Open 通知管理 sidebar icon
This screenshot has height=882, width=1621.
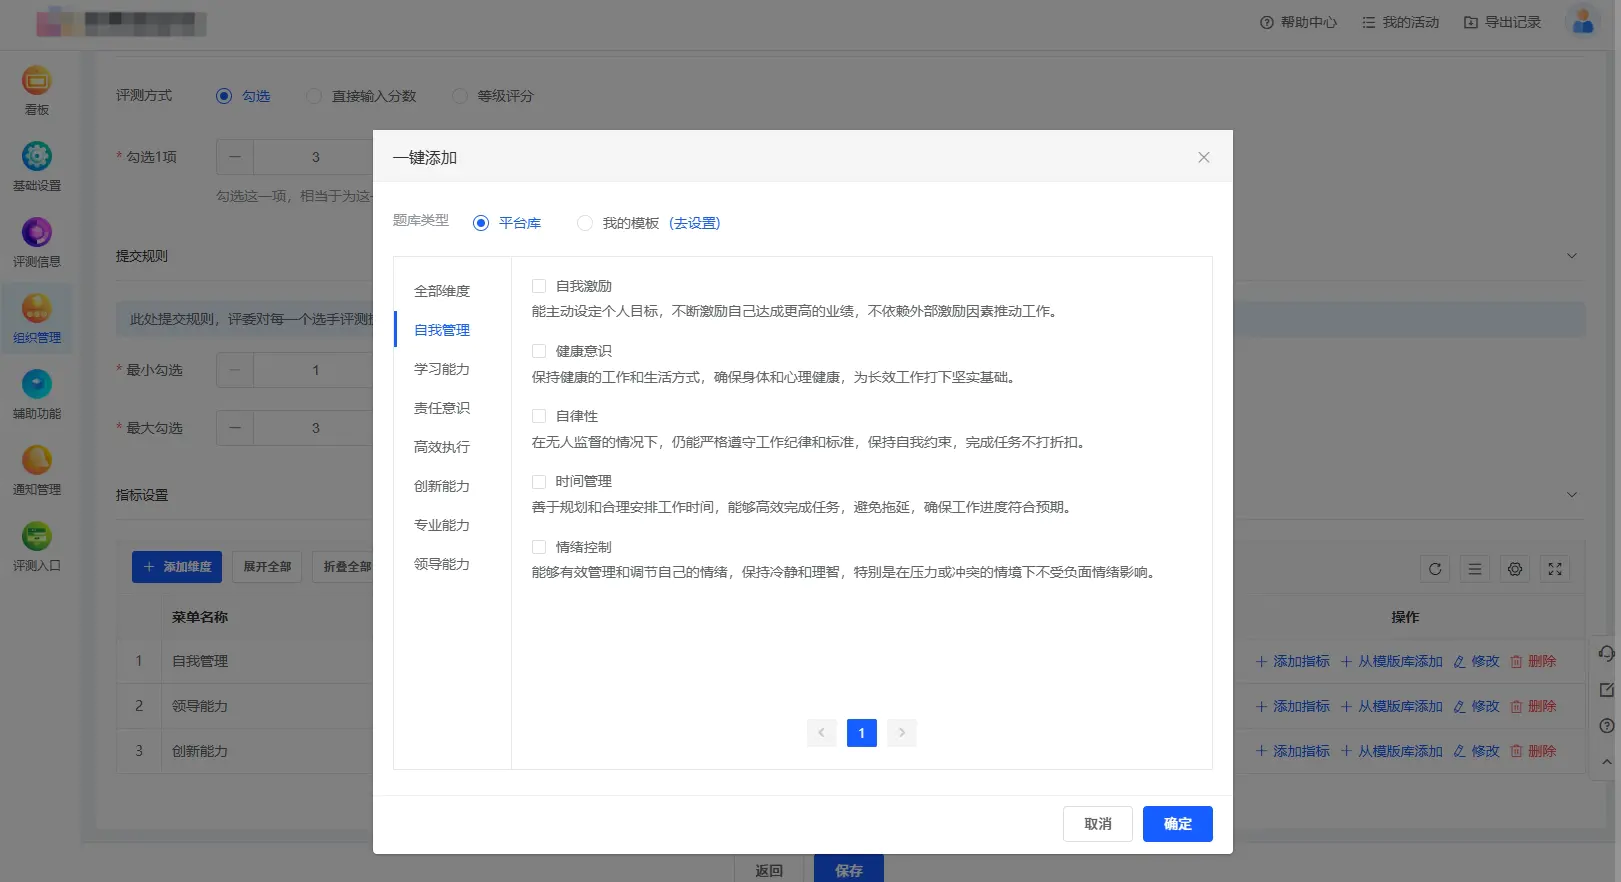(37, 461)
